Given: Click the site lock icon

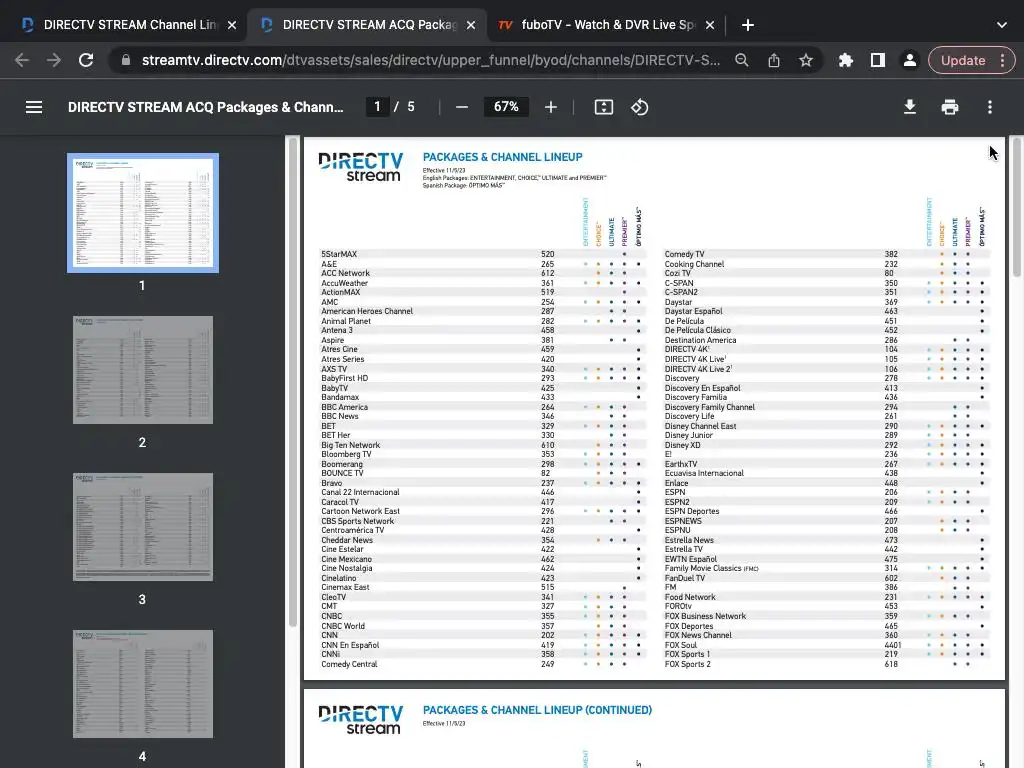Looking at the screenshot, I should pyautogui.click(x=126, y=60).
